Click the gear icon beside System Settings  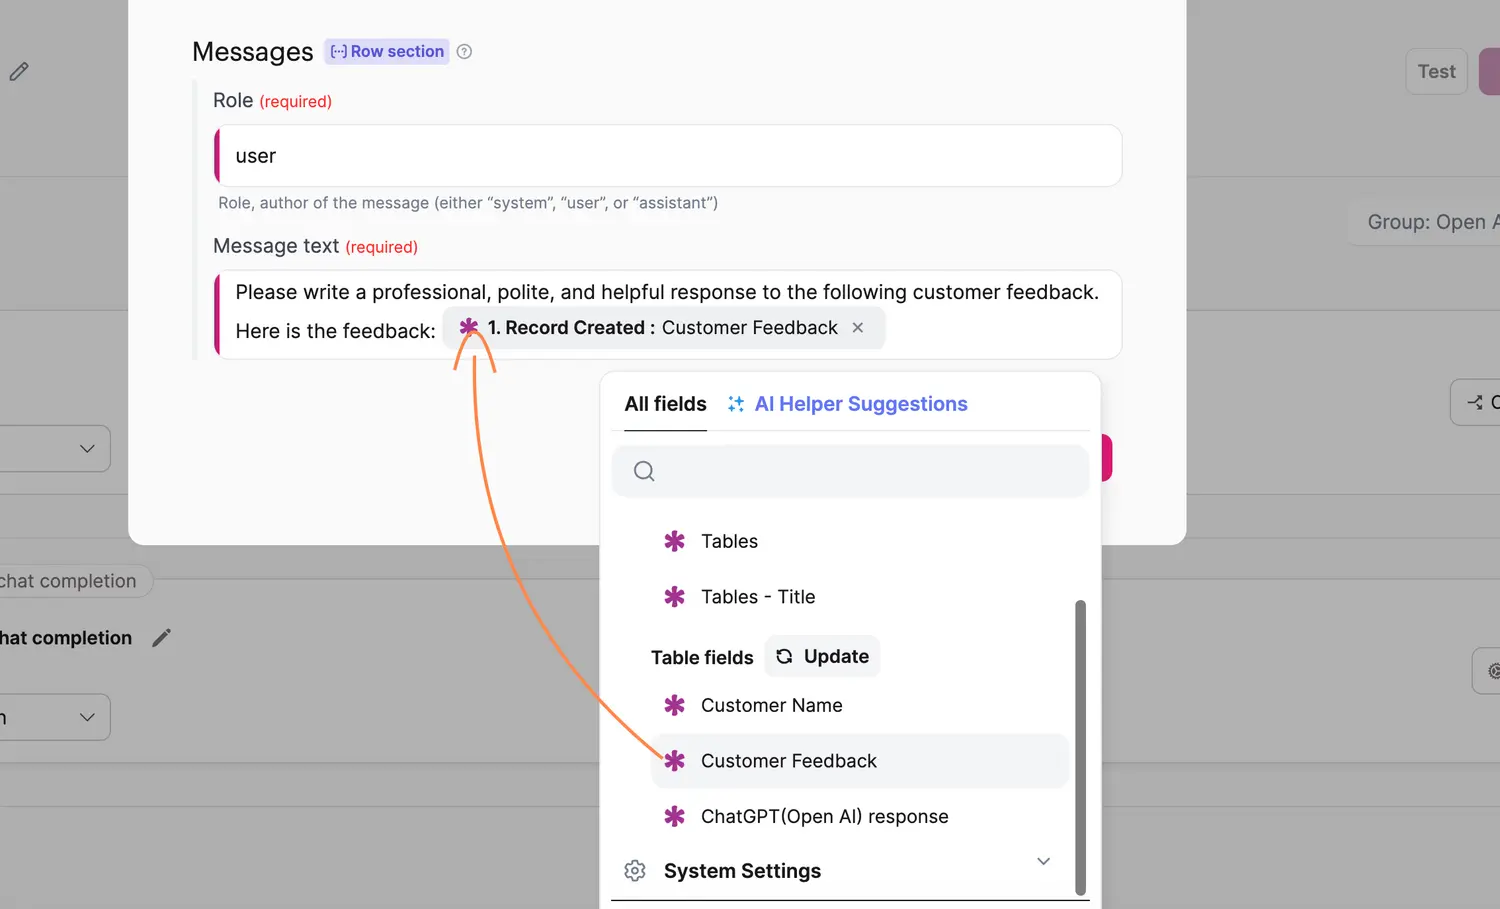[x=635, y=871]
